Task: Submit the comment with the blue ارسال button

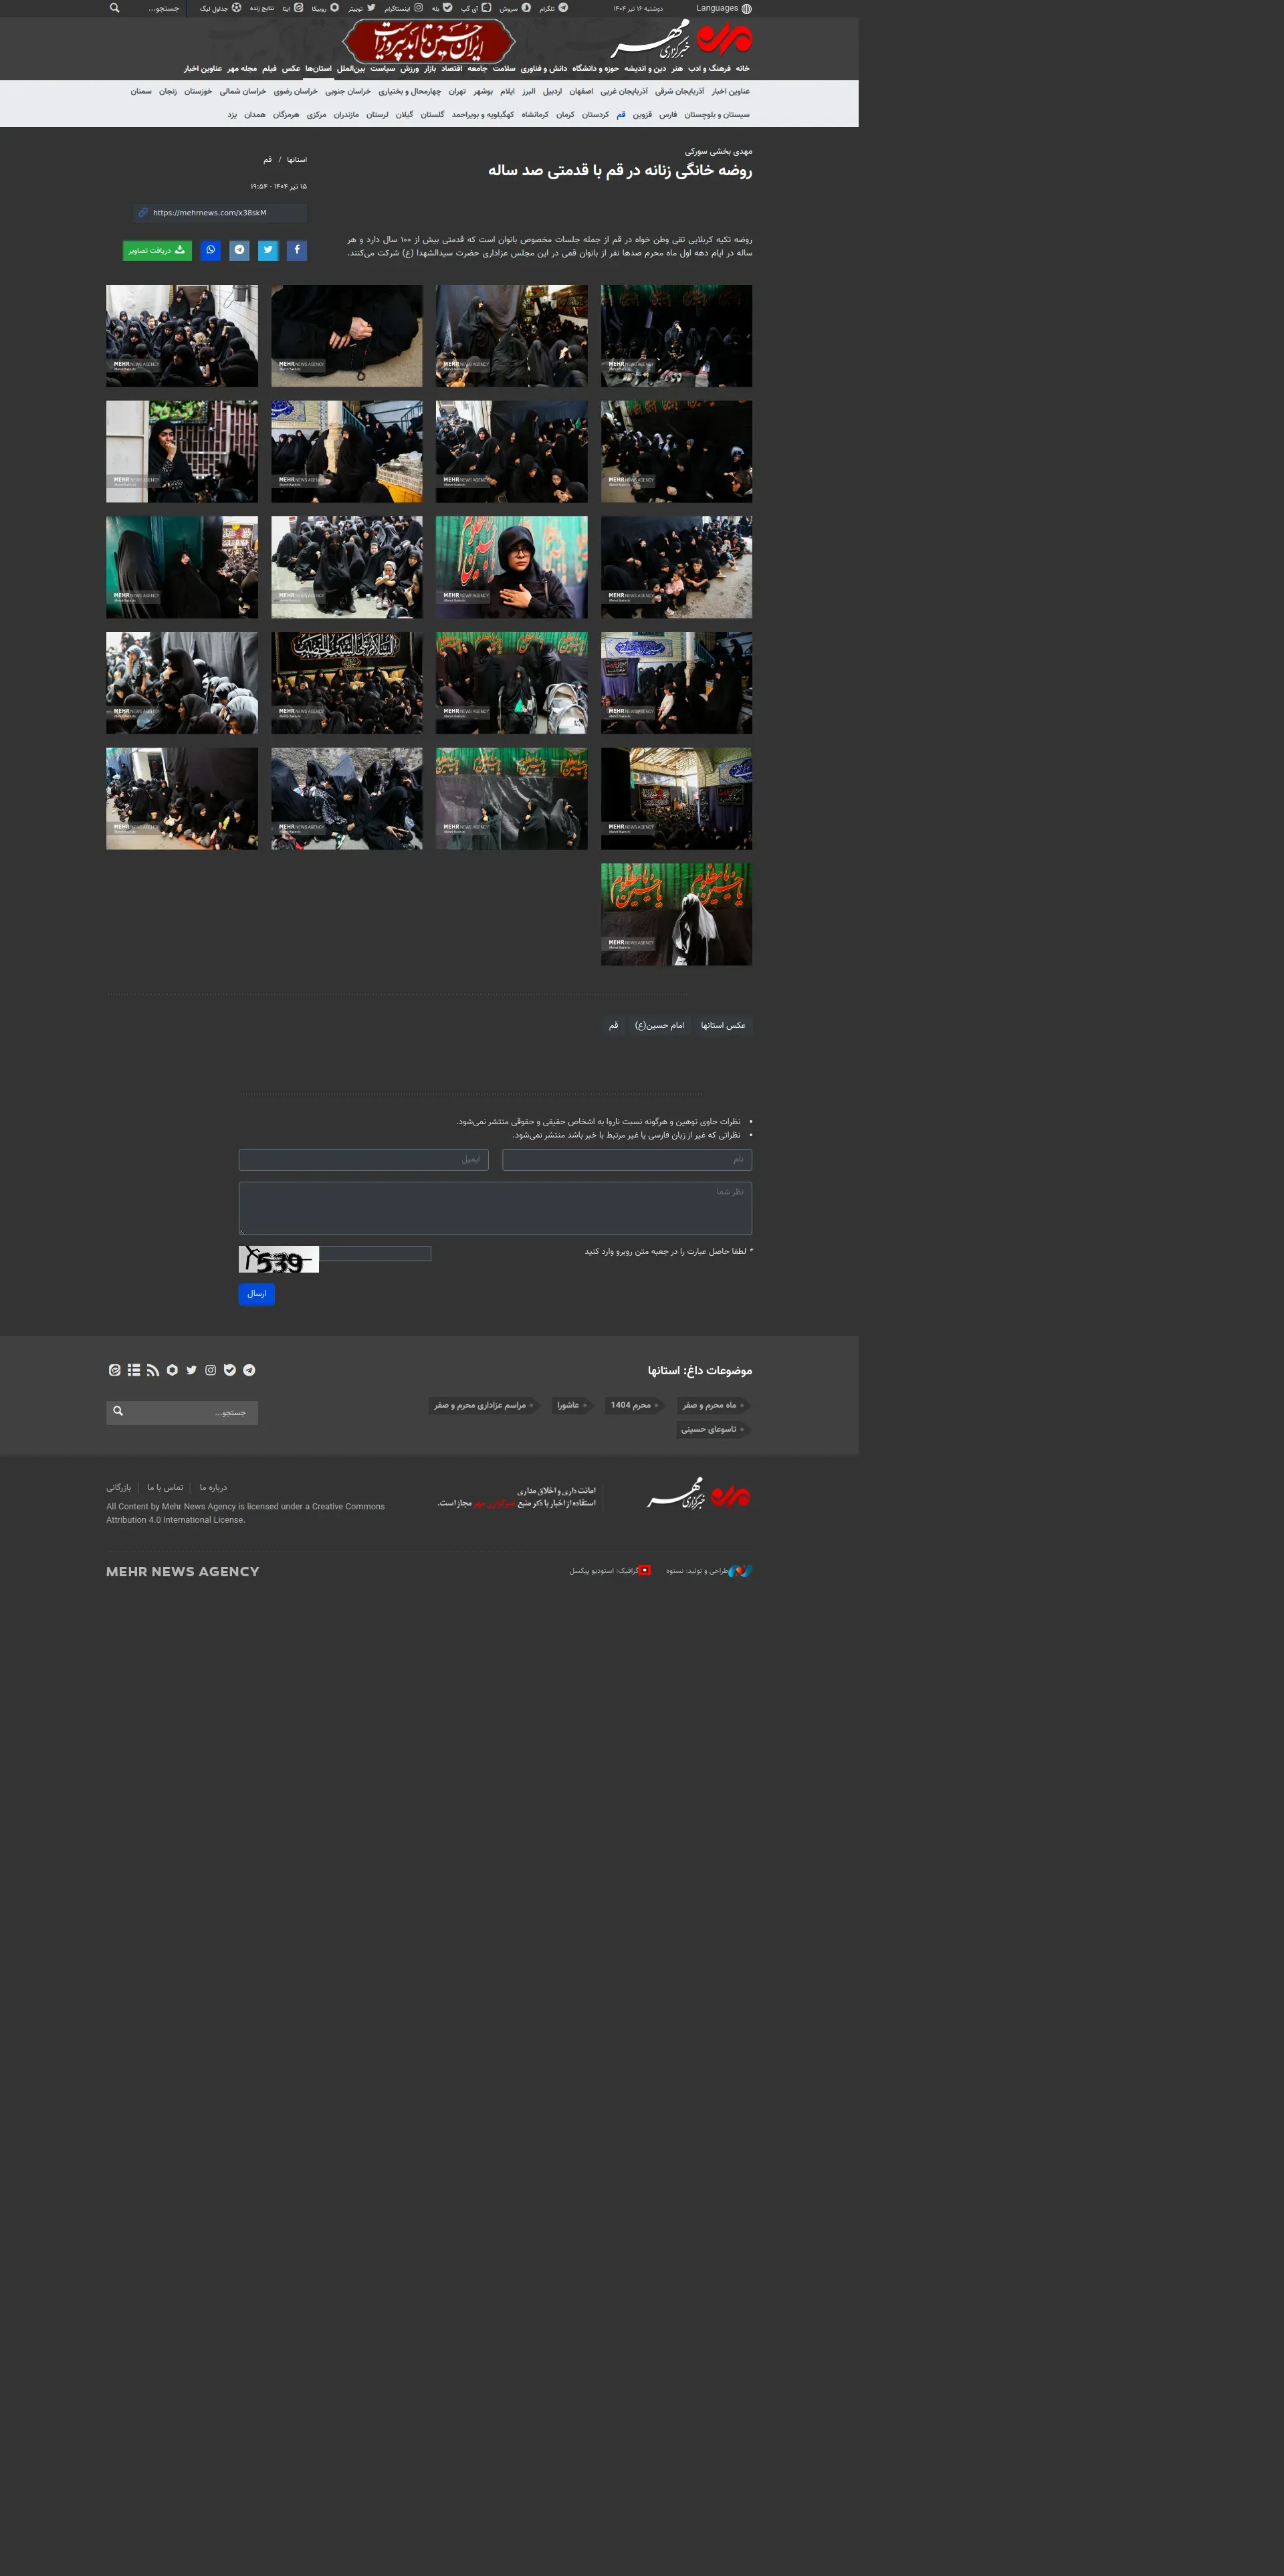Action: pos(256,1294)
